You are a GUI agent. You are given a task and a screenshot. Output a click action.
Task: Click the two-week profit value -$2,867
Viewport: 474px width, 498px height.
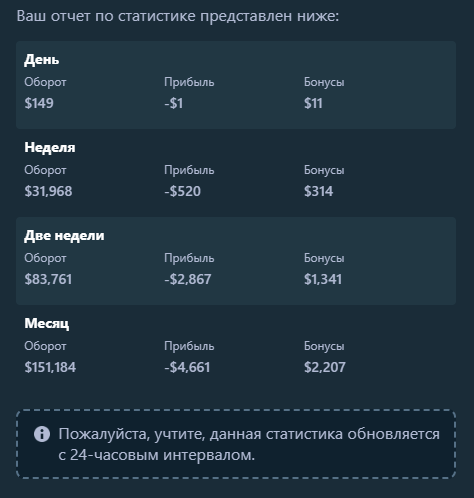click(x=188, y=279)
